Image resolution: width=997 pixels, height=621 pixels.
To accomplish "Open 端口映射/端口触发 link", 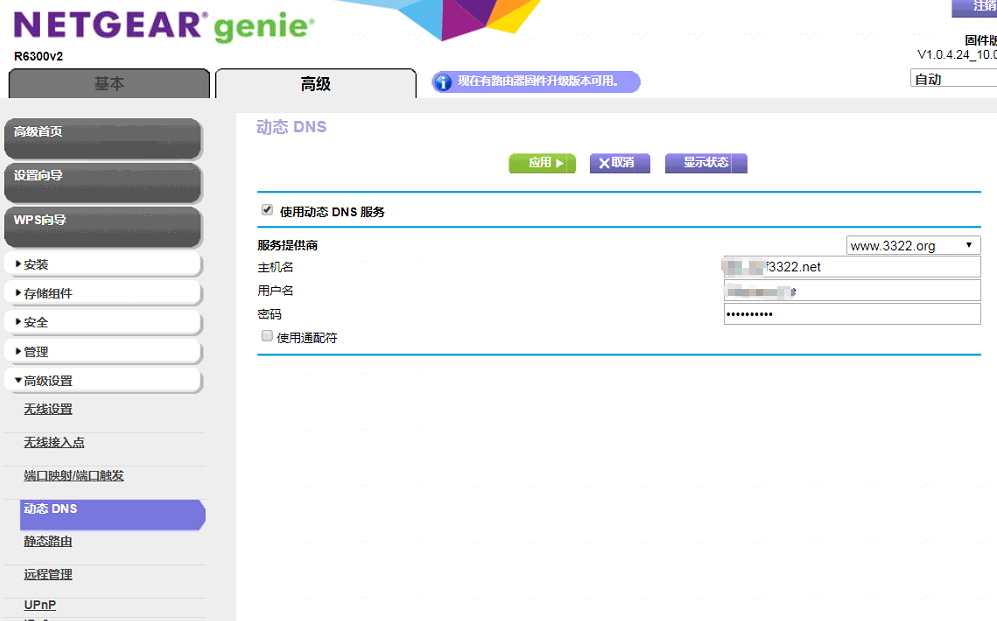I will click(x=74, y=475).
